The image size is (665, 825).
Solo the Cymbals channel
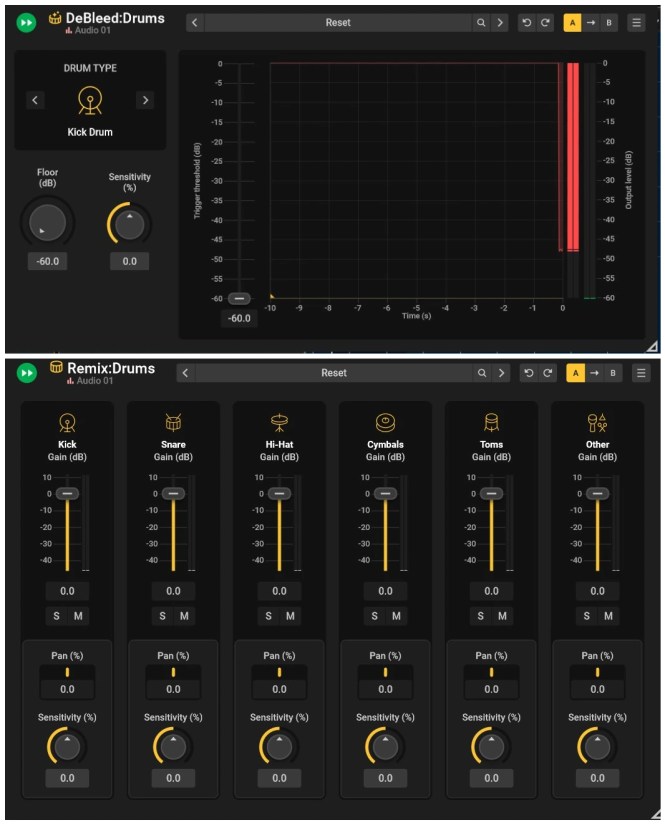click(375, 616)
